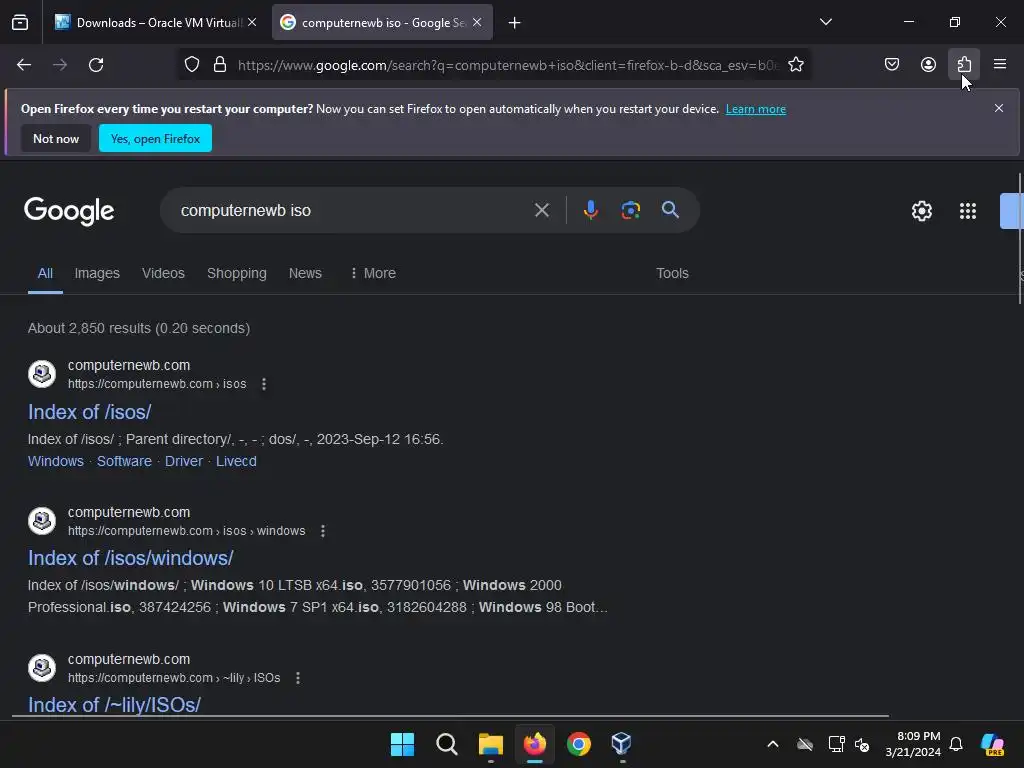Open options for ~lily › ISOs result
This screenshot has height=768, width=1024.
click(298, 678)
